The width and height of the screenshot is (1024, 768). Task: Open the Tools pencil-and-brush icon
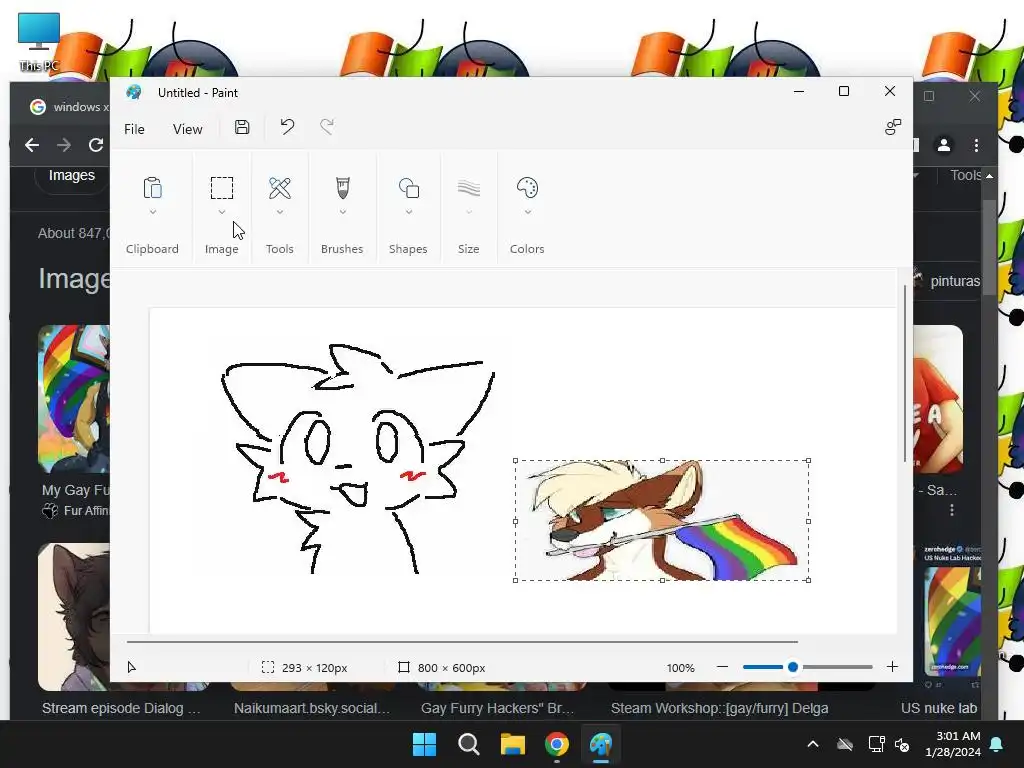tap(280, 188)
